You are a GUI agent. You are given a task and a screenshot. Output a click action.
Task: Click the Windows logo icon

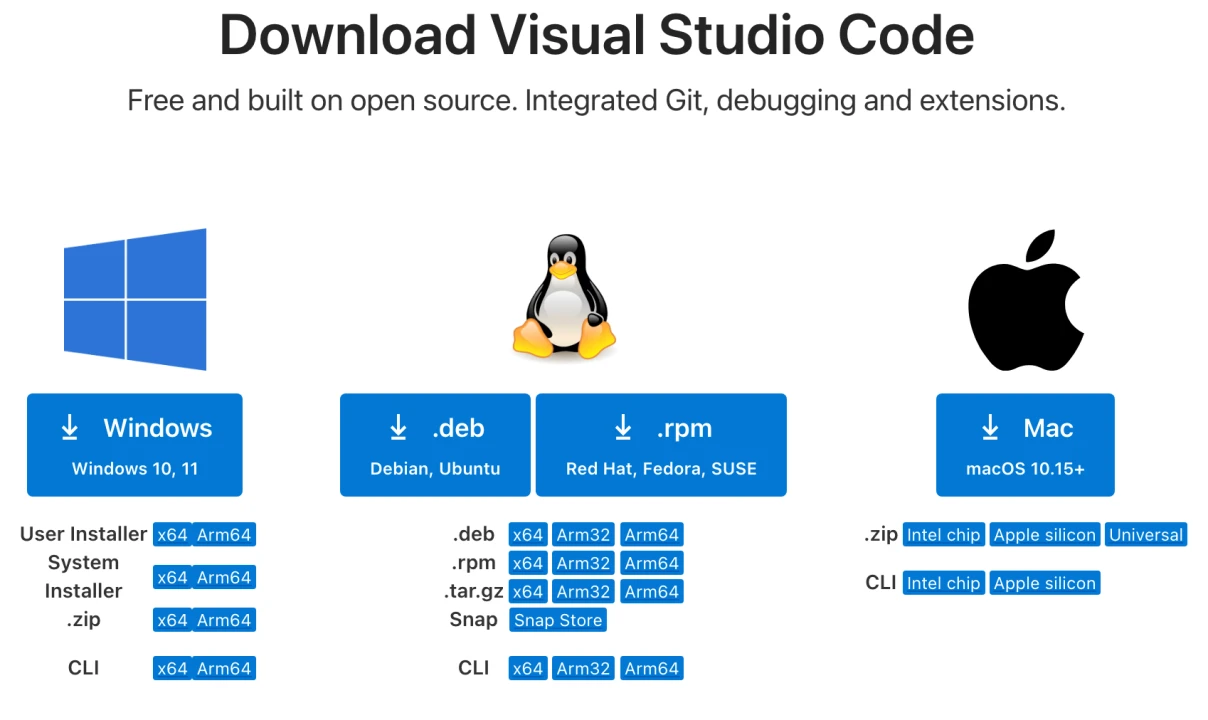(x=135, y=300)
